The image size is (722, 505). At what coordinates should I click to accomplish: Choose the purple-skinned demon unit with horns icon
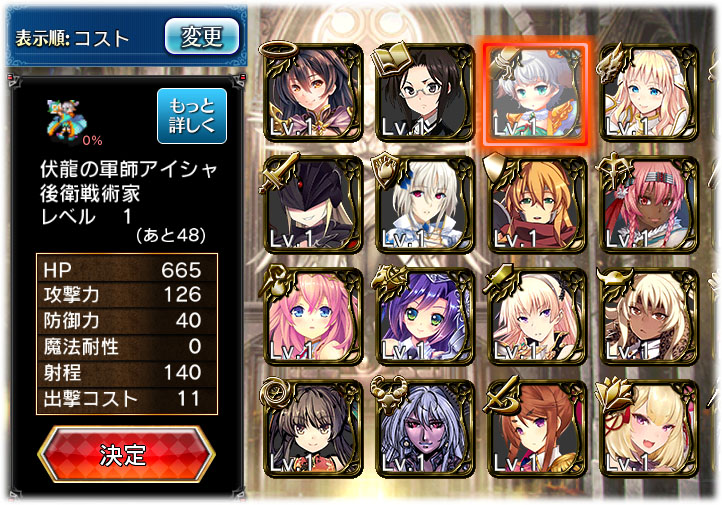pyautogui.click(x=425, y=429)
